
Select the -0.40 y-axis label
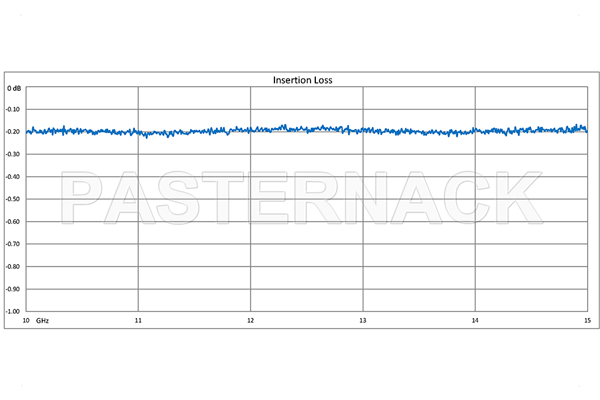pyautogui.click(x=14, y=177)
